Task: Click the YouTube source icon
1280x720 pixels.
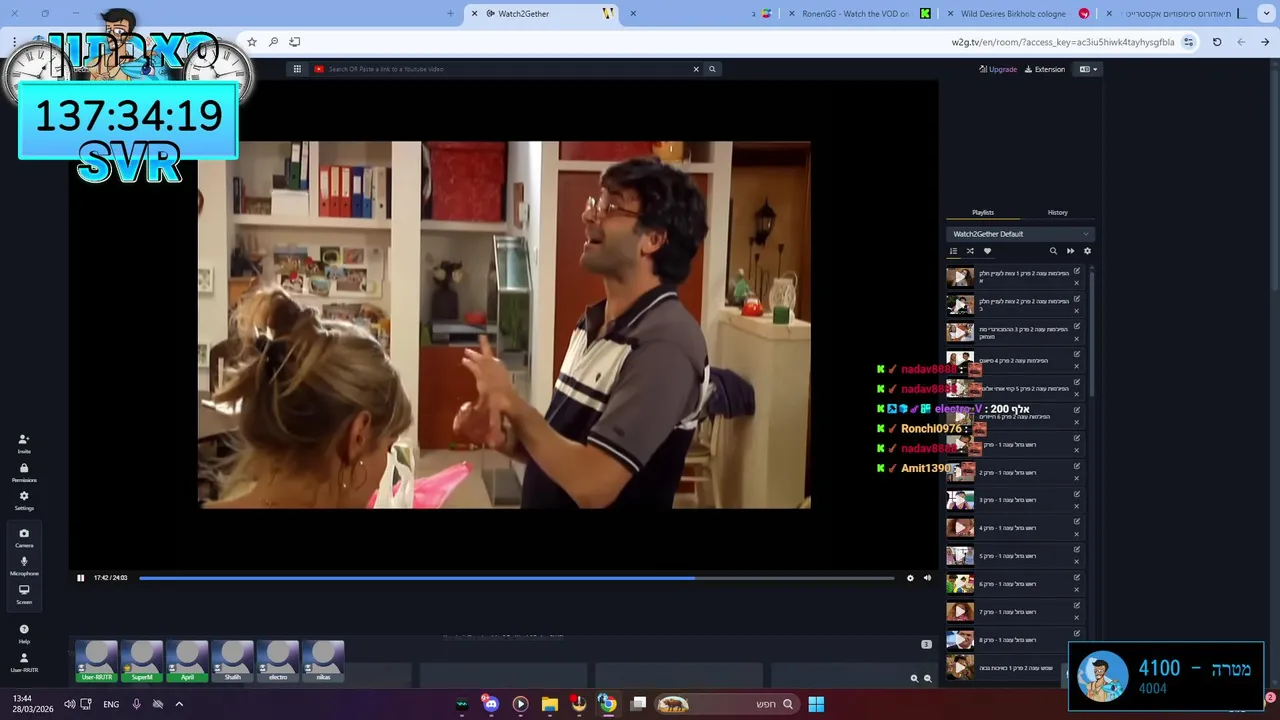Action: 319,69
